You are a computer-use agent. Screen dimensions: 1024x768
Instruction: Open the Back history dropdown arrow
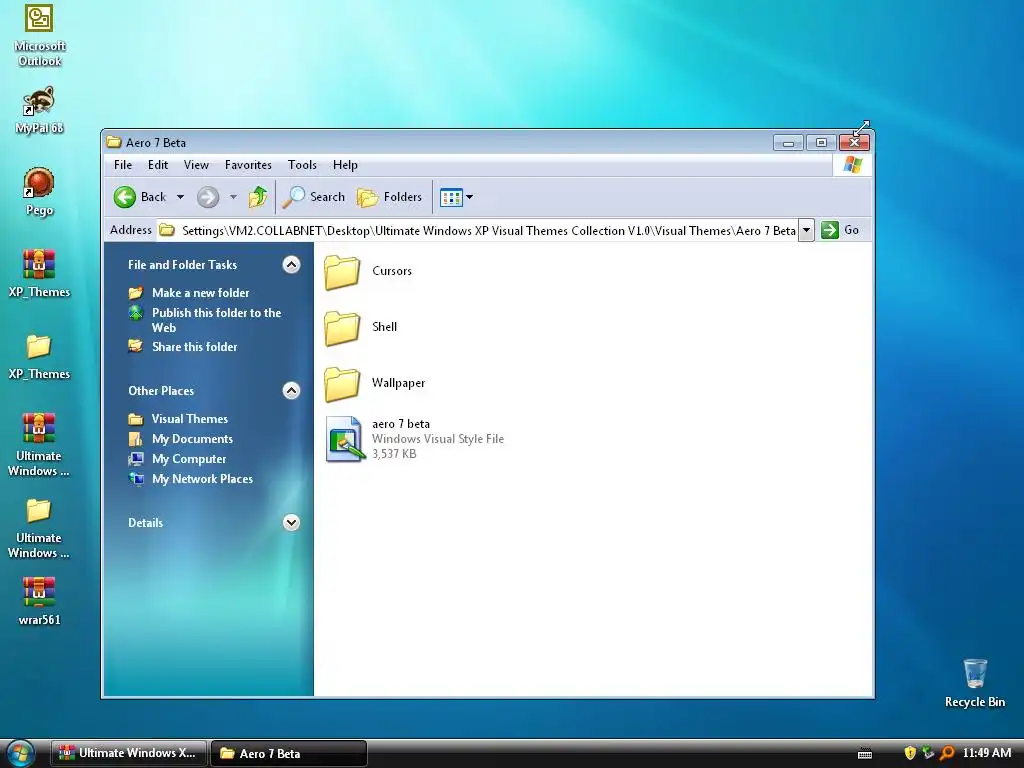[x=180, y=197]
